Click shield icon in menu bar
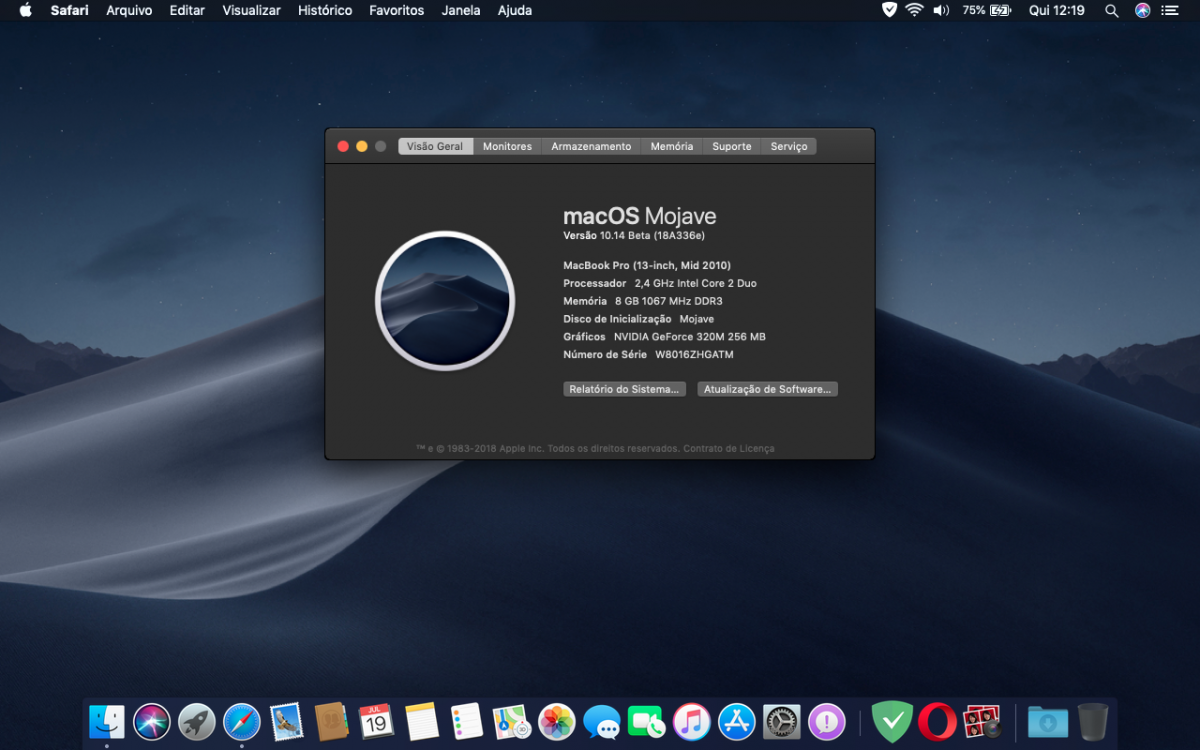 tap(889, 10)
